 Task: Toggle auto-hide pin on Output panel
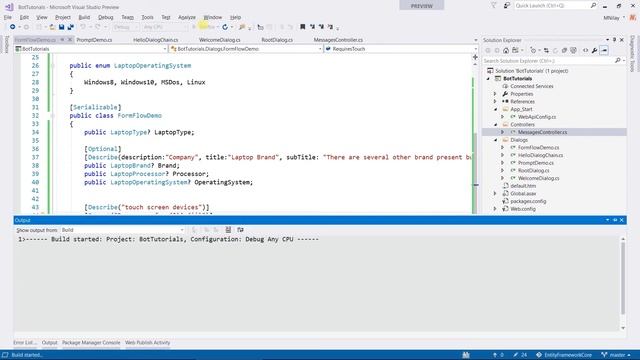[615, 220]
